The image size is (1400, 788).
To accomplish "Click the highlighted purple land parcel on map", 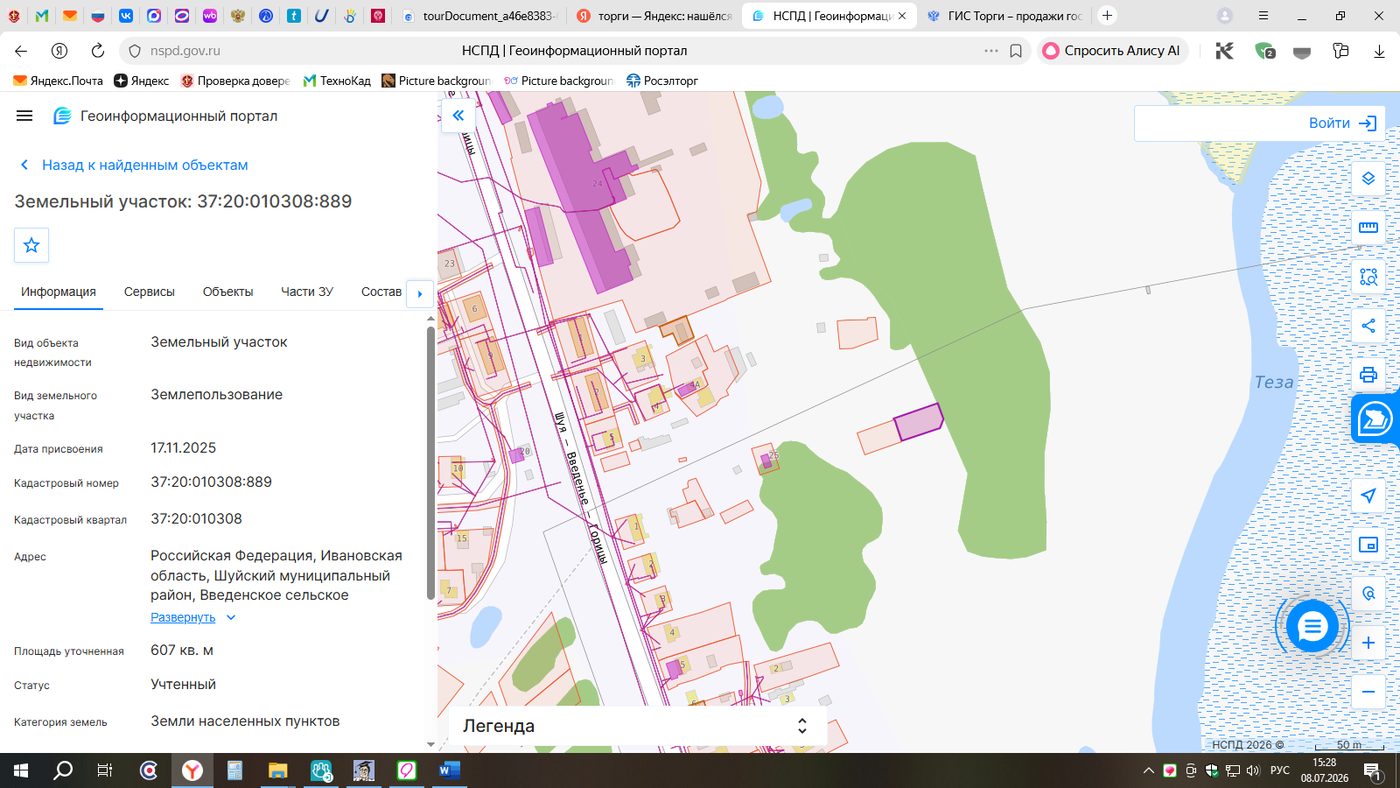I will (918, 422).
